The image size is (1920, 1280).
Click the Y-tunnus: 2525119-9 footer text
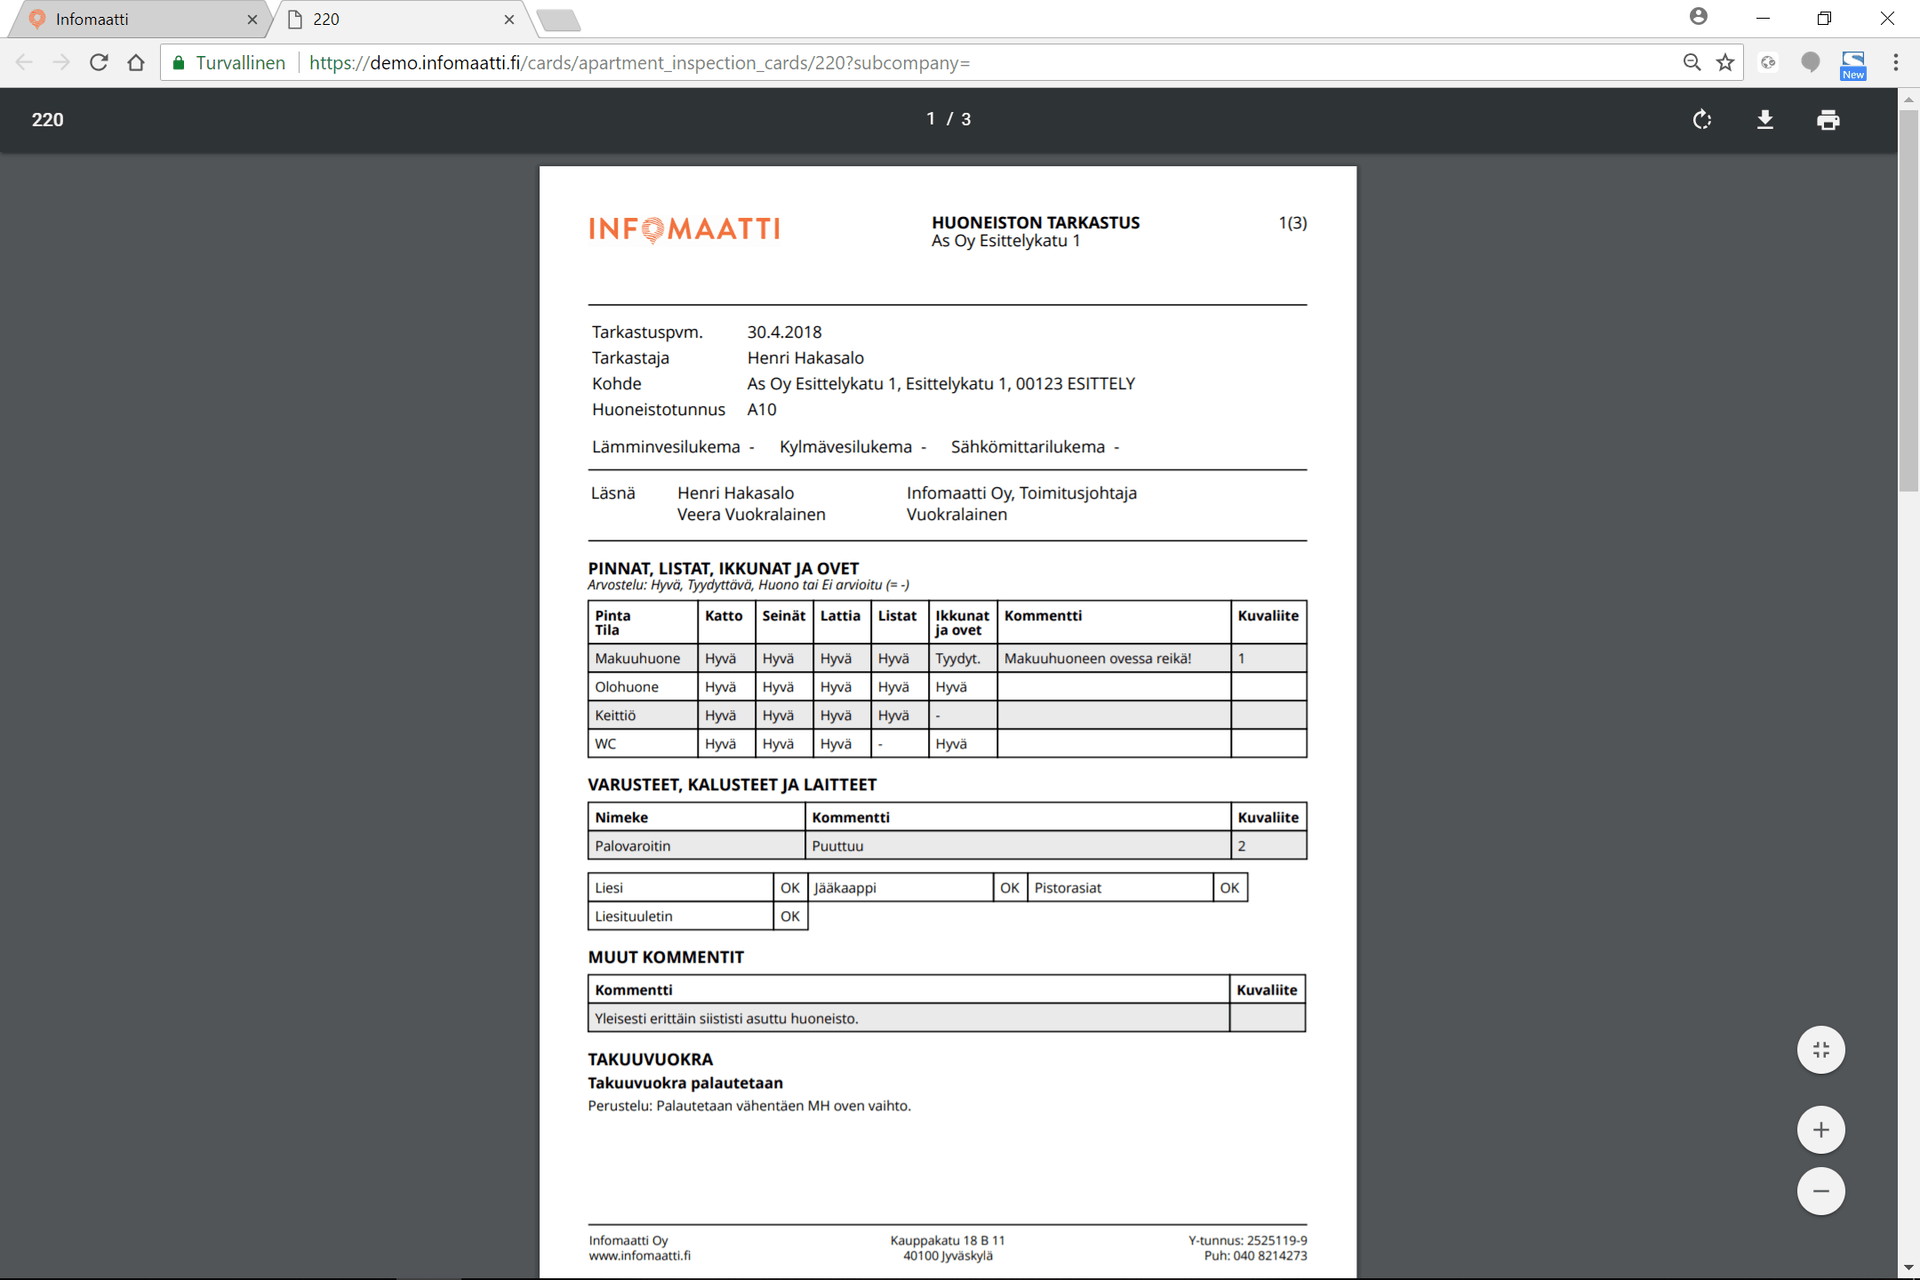click(1247, 1241)
